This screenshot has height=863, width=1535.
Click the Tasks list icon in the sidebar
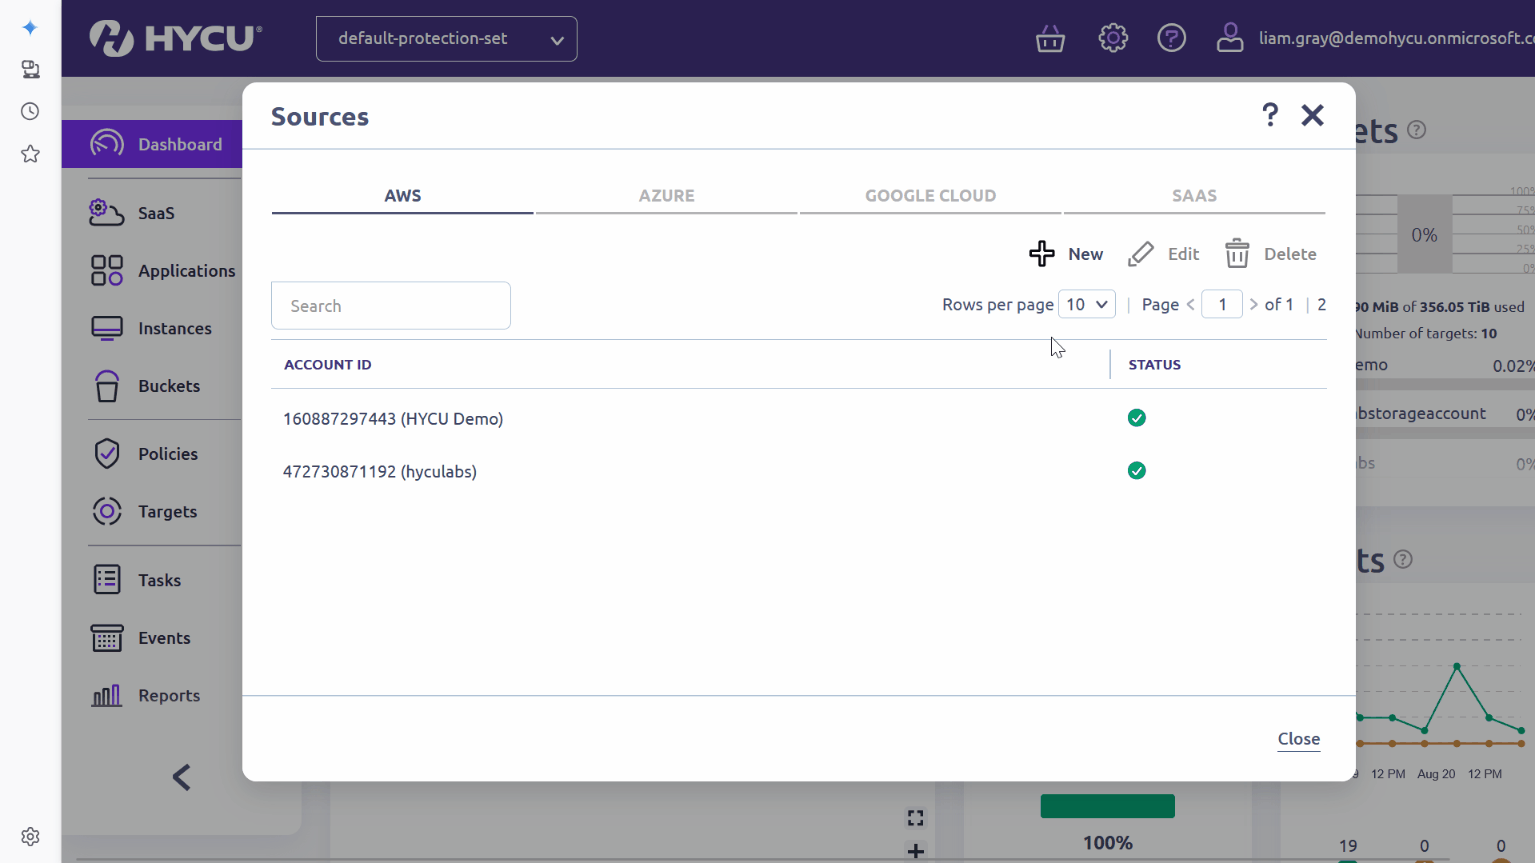[x=107, y=580]
